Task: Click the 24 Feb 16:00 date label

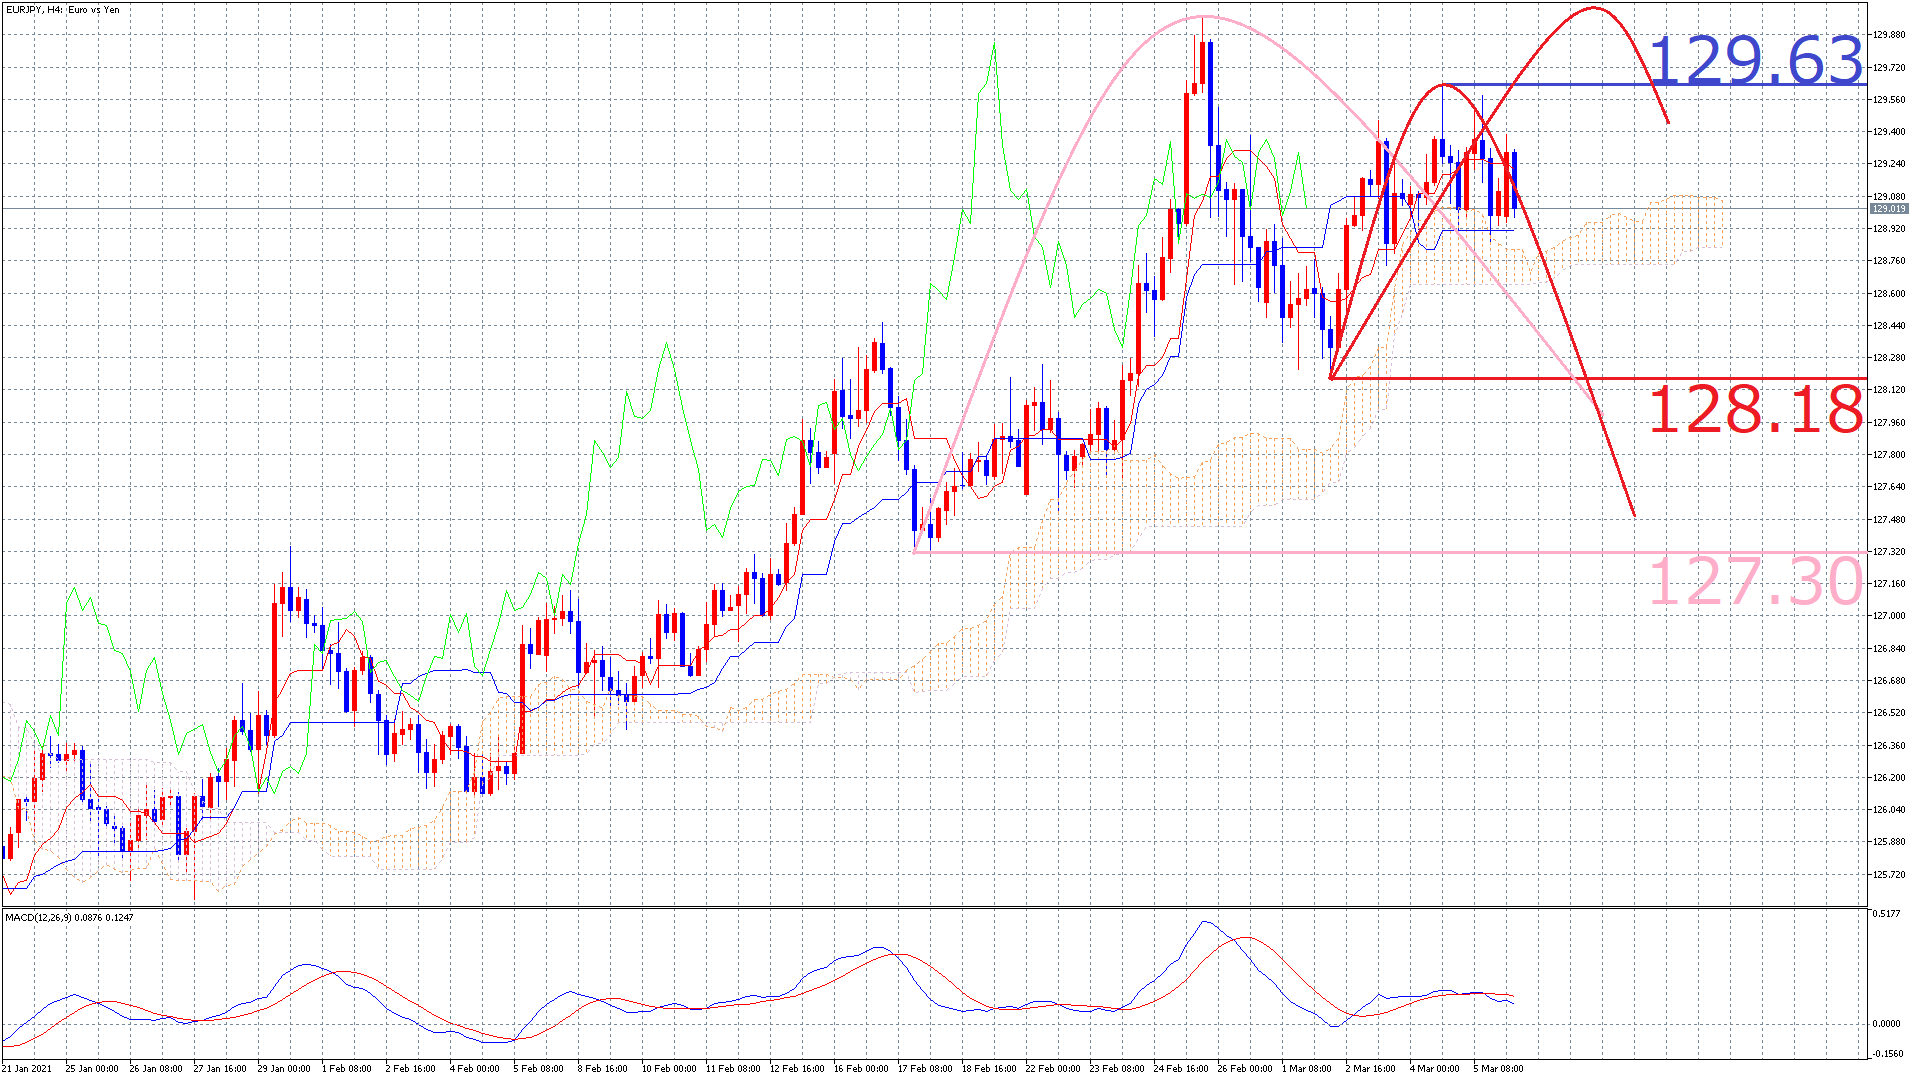Action: pos(1181,1068)
